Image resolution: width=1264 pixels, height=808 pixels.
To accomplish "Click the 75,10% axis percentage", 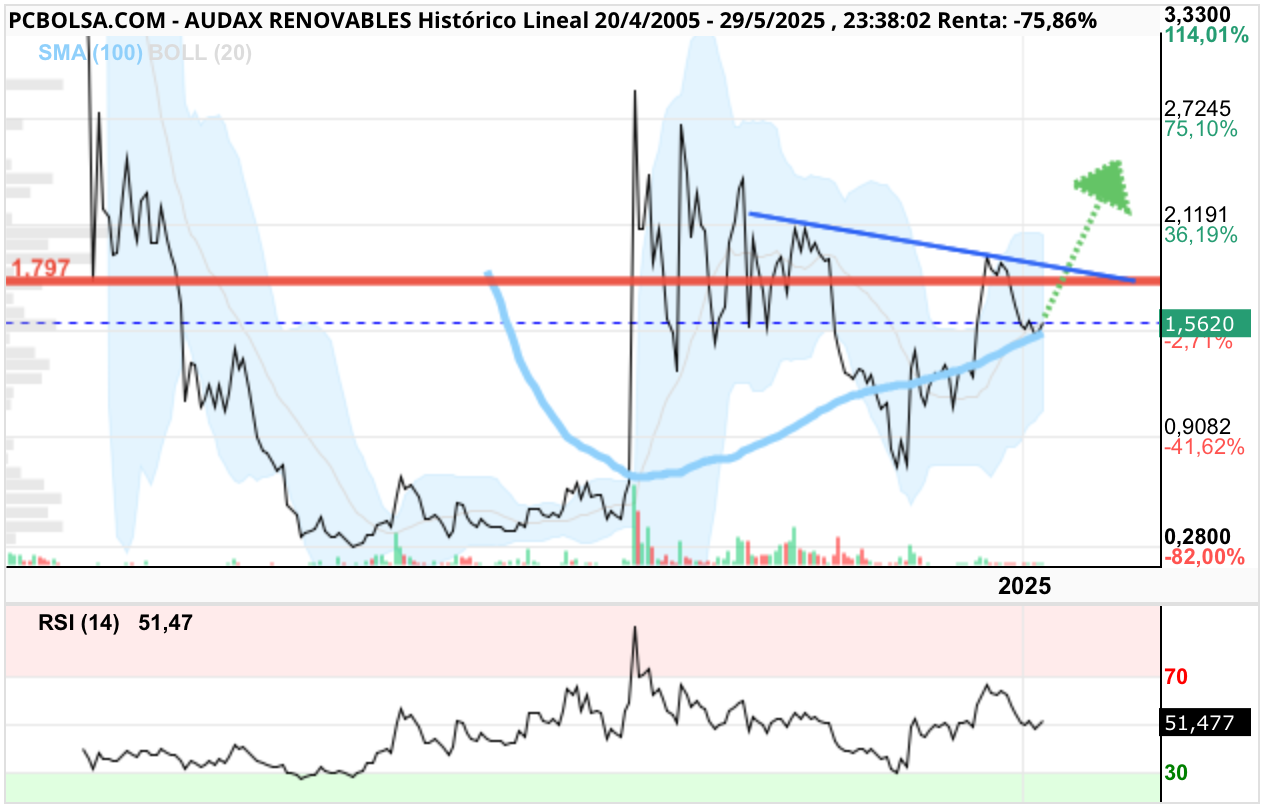I will 1201,129.
